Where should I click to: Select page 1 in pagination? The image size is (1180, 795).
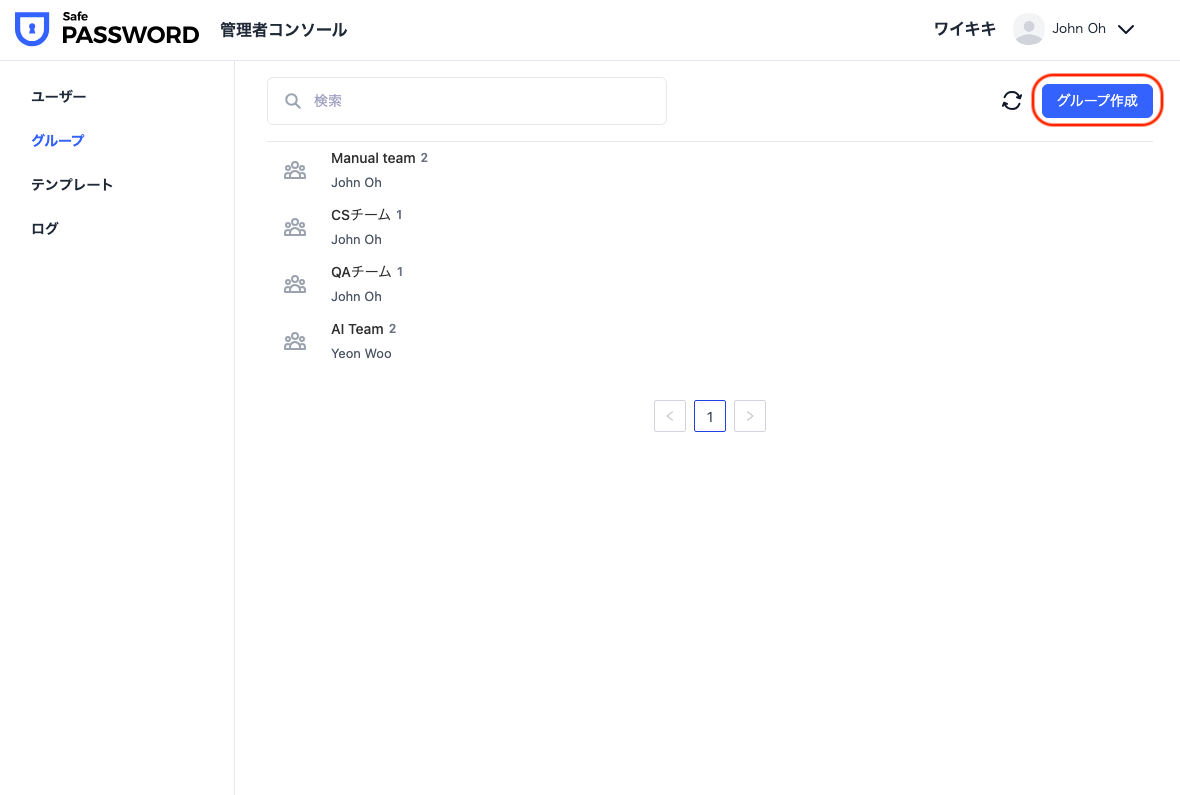click(710, 416)
